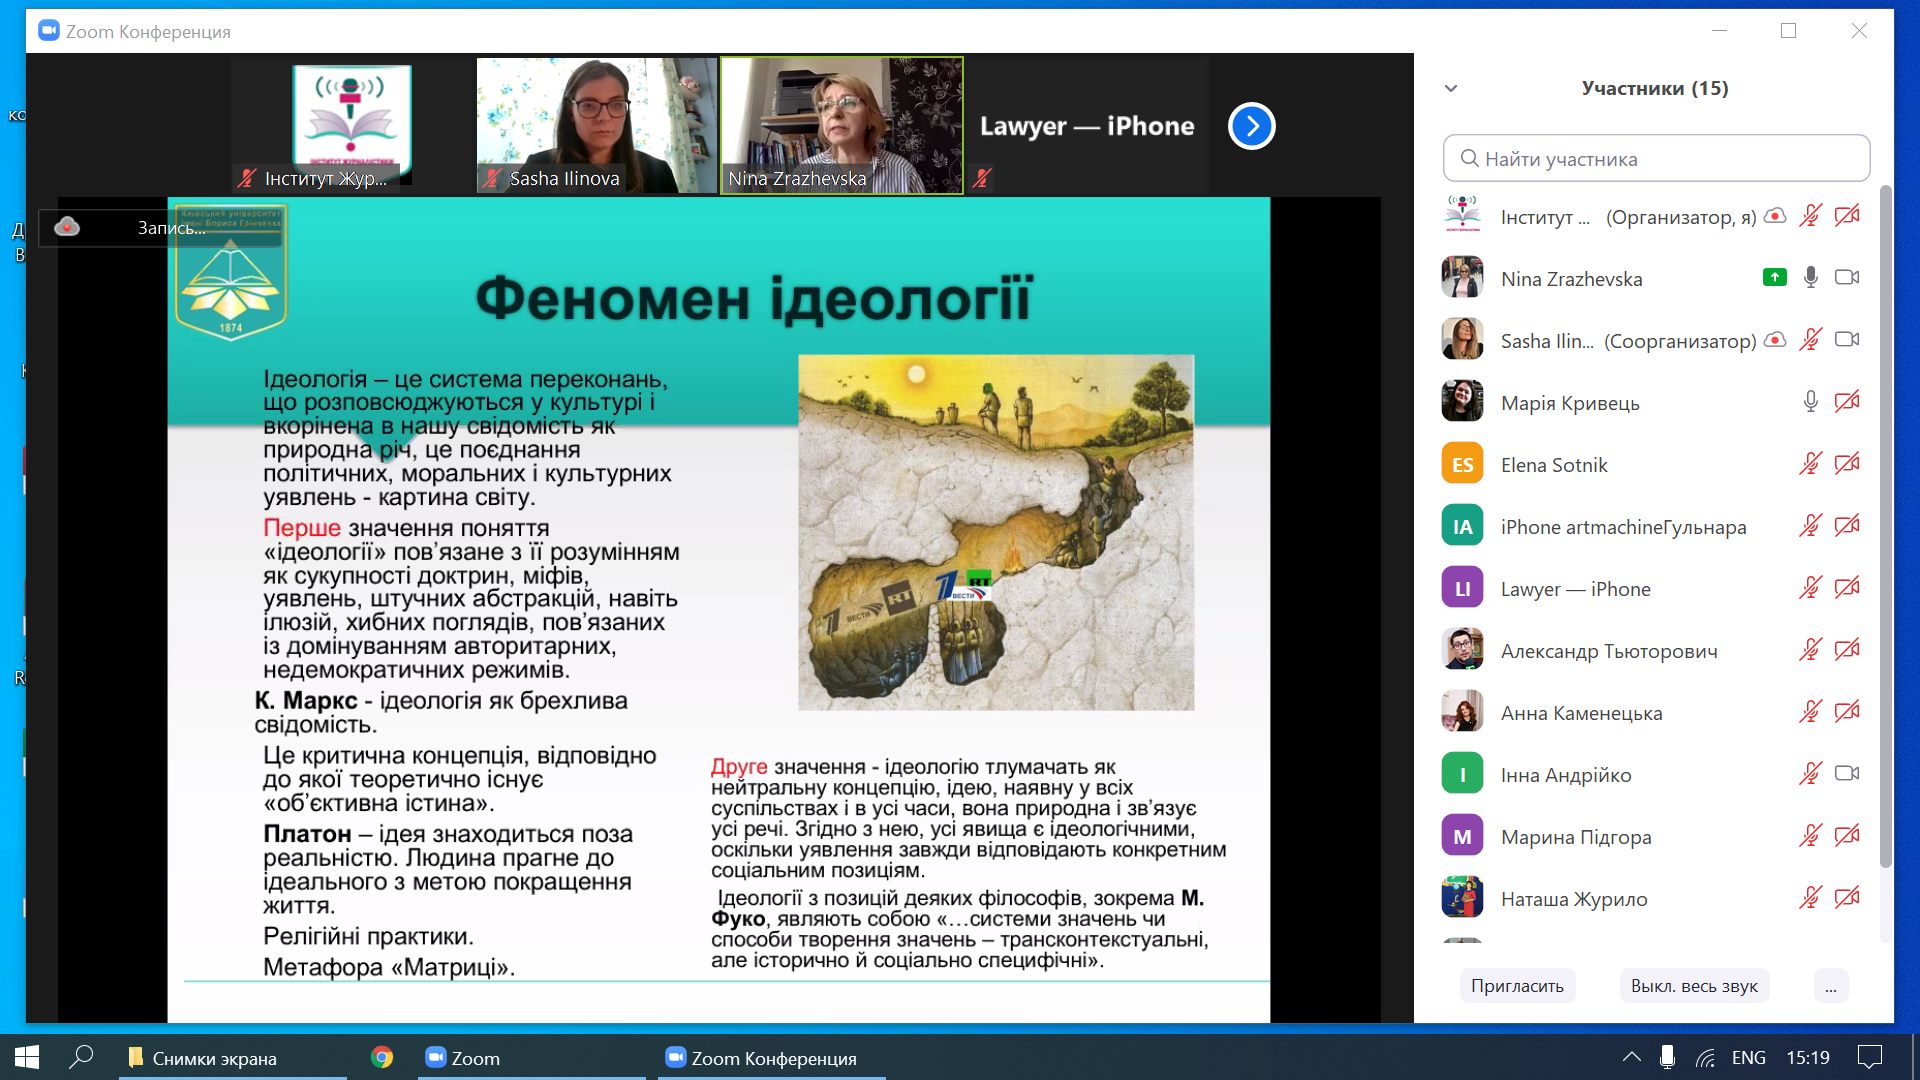Viewport: 1920px width, 1080px height.
Task: Expand the system tray hidden icons arrow
Action: point(1631,1057)
